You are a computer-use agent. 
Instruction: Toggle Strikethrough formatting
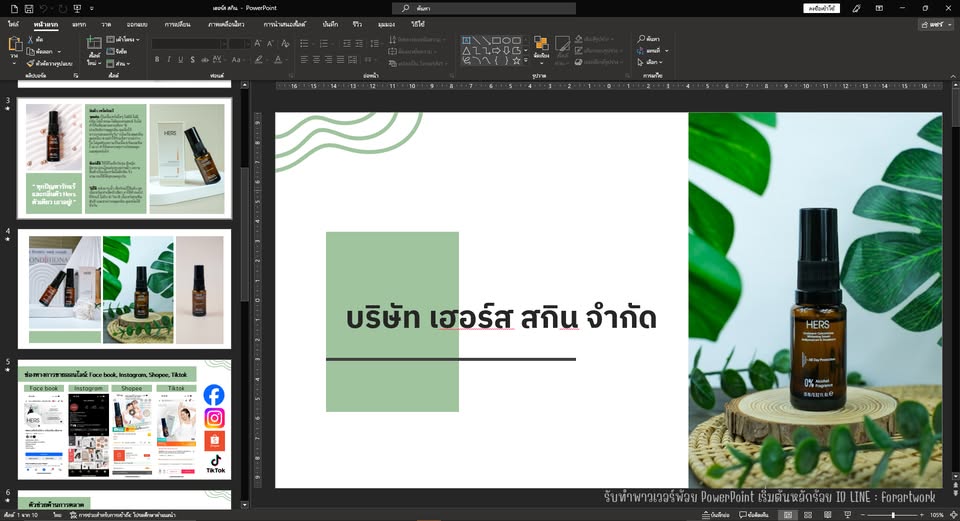[204, 59]
